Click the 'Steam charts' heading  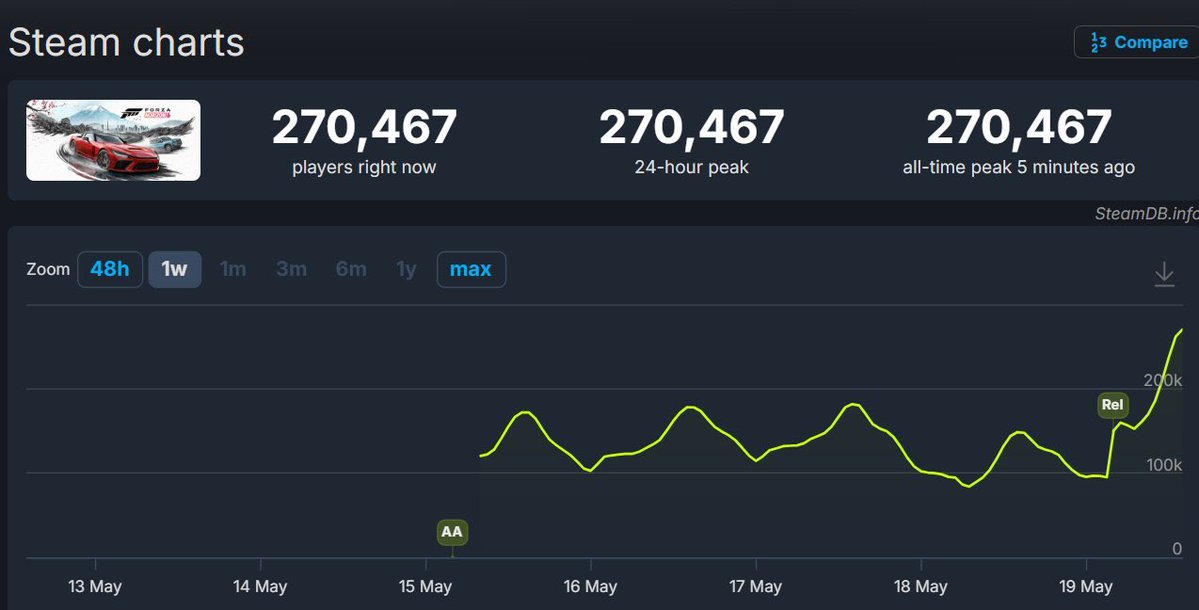coord(126,42)
